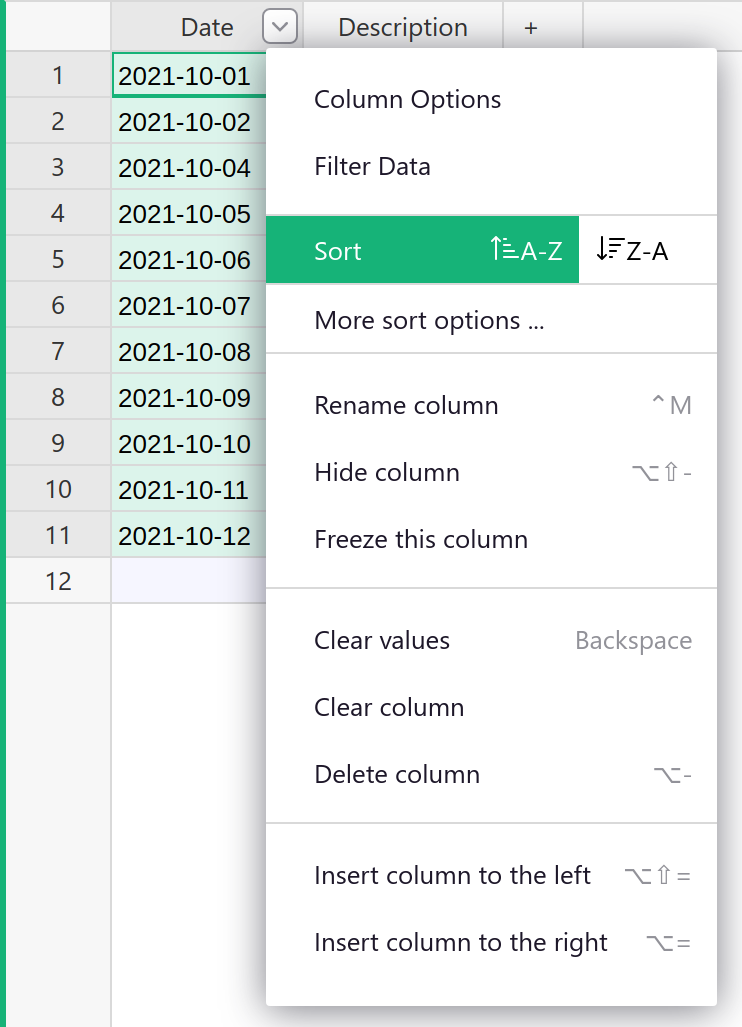Hide the Date column
Image resolution: width=742 pixels, height=1027 pixels.
[x=387, y=472]
